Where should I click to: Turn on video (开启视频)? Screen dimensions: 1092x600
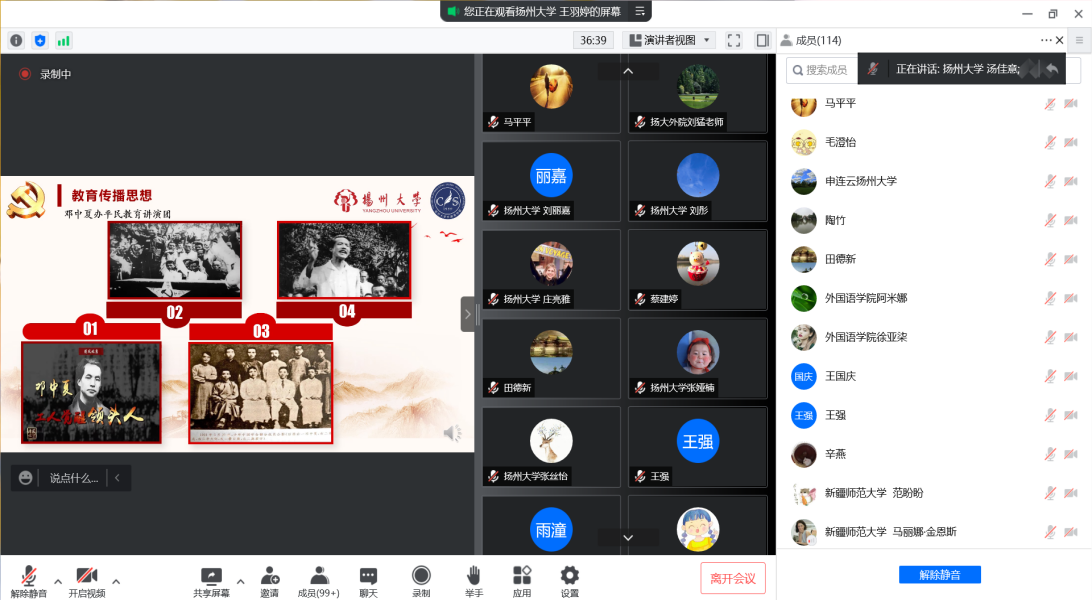[x=87, y=576]
